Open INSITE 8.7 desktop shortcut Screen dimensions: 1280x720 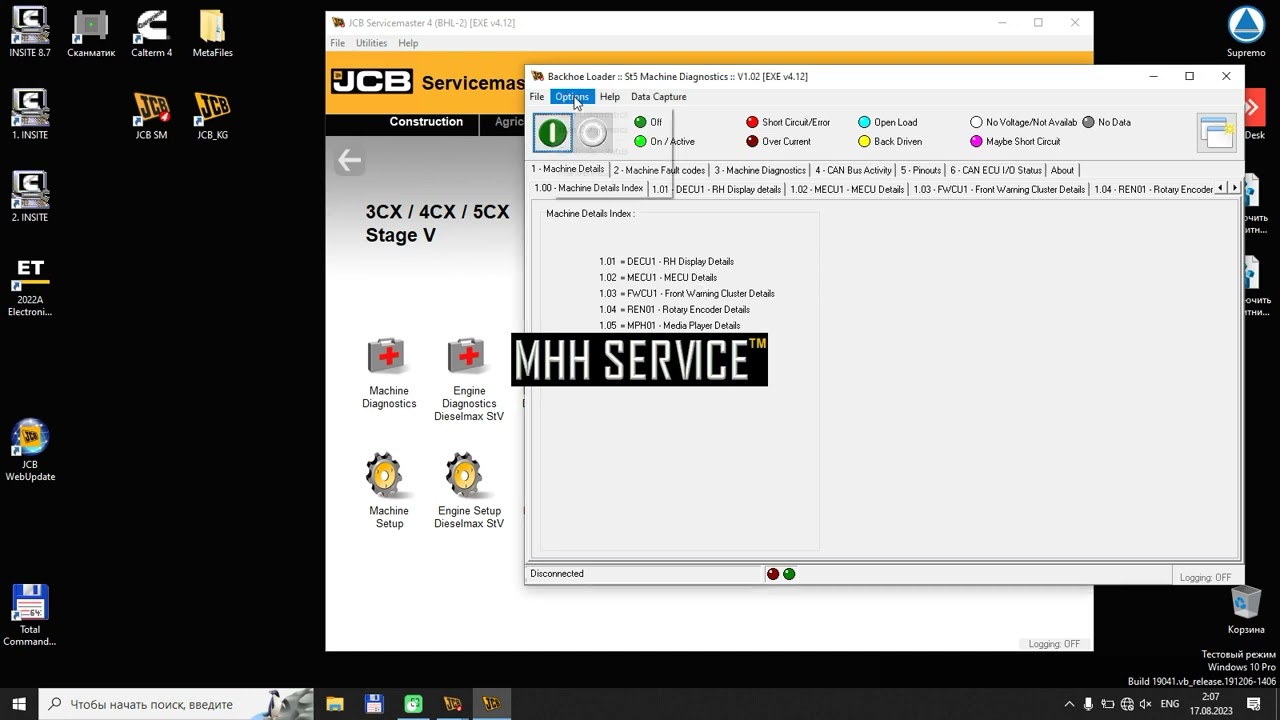click(x=30, y=33)
